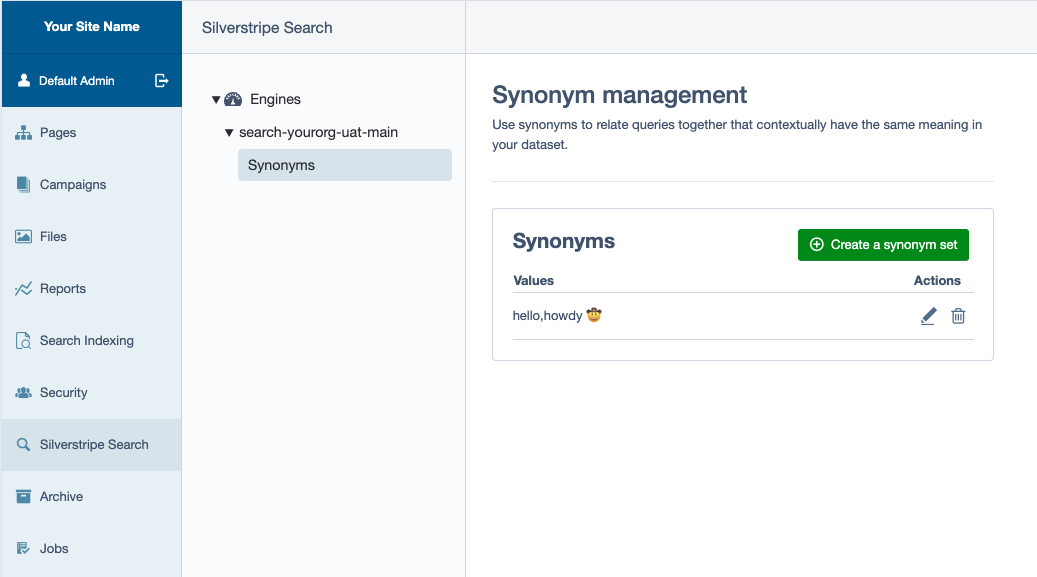Click the Security group icon
This screenshot has width=1037, height=577.
[23, 392]
